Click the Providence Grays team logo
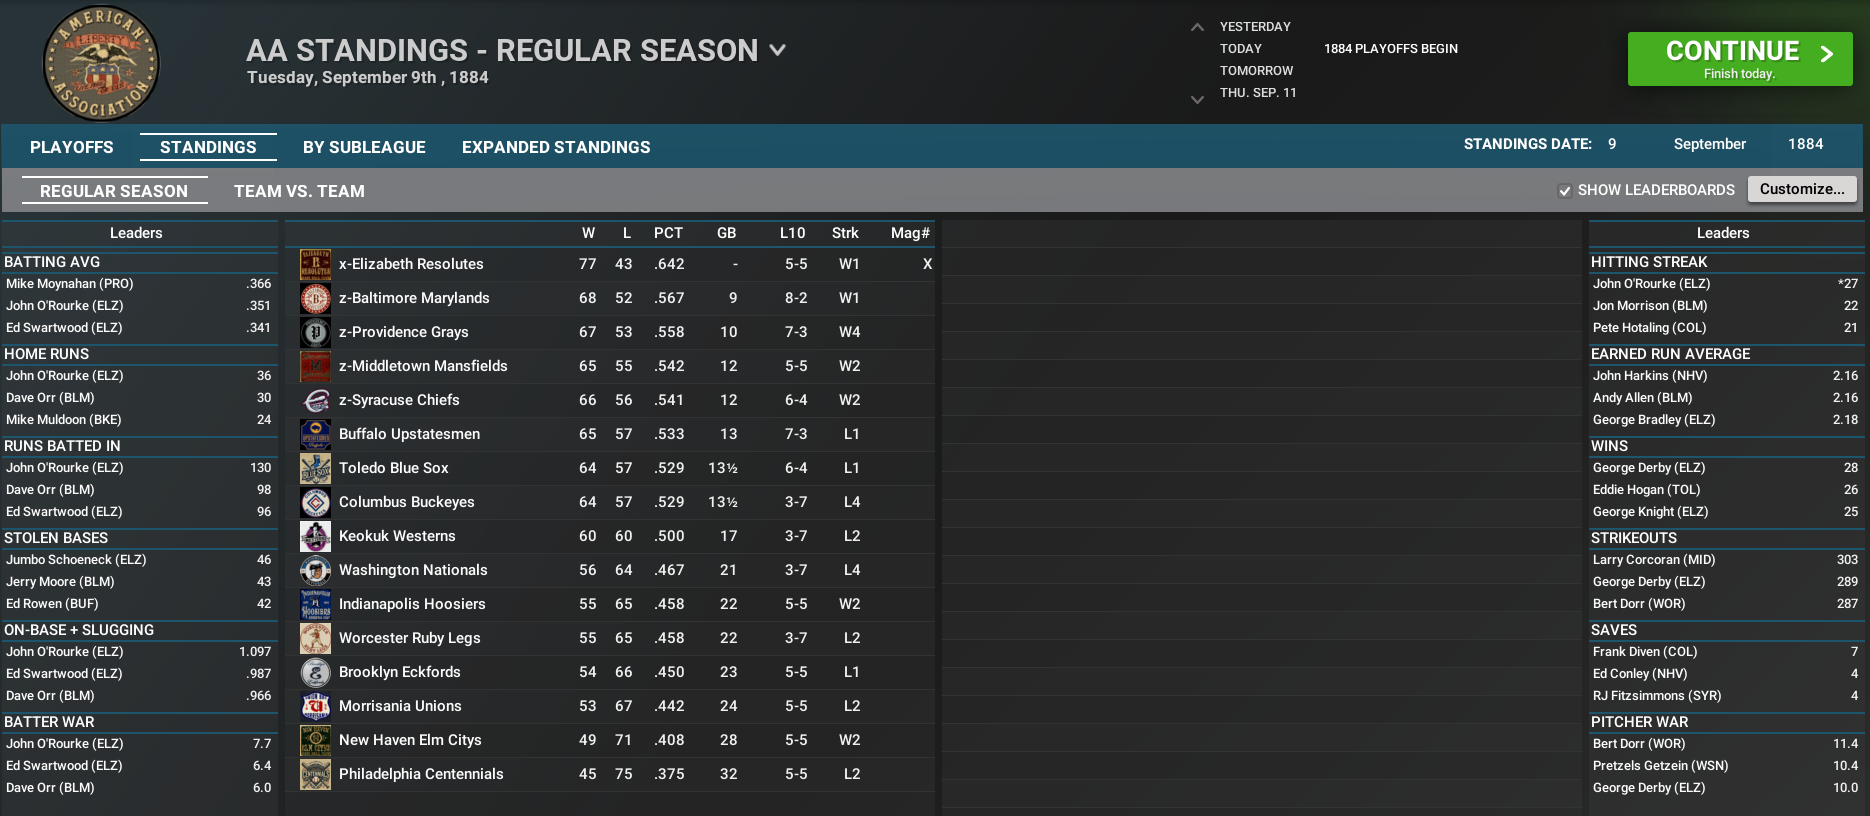 [316, 332]
